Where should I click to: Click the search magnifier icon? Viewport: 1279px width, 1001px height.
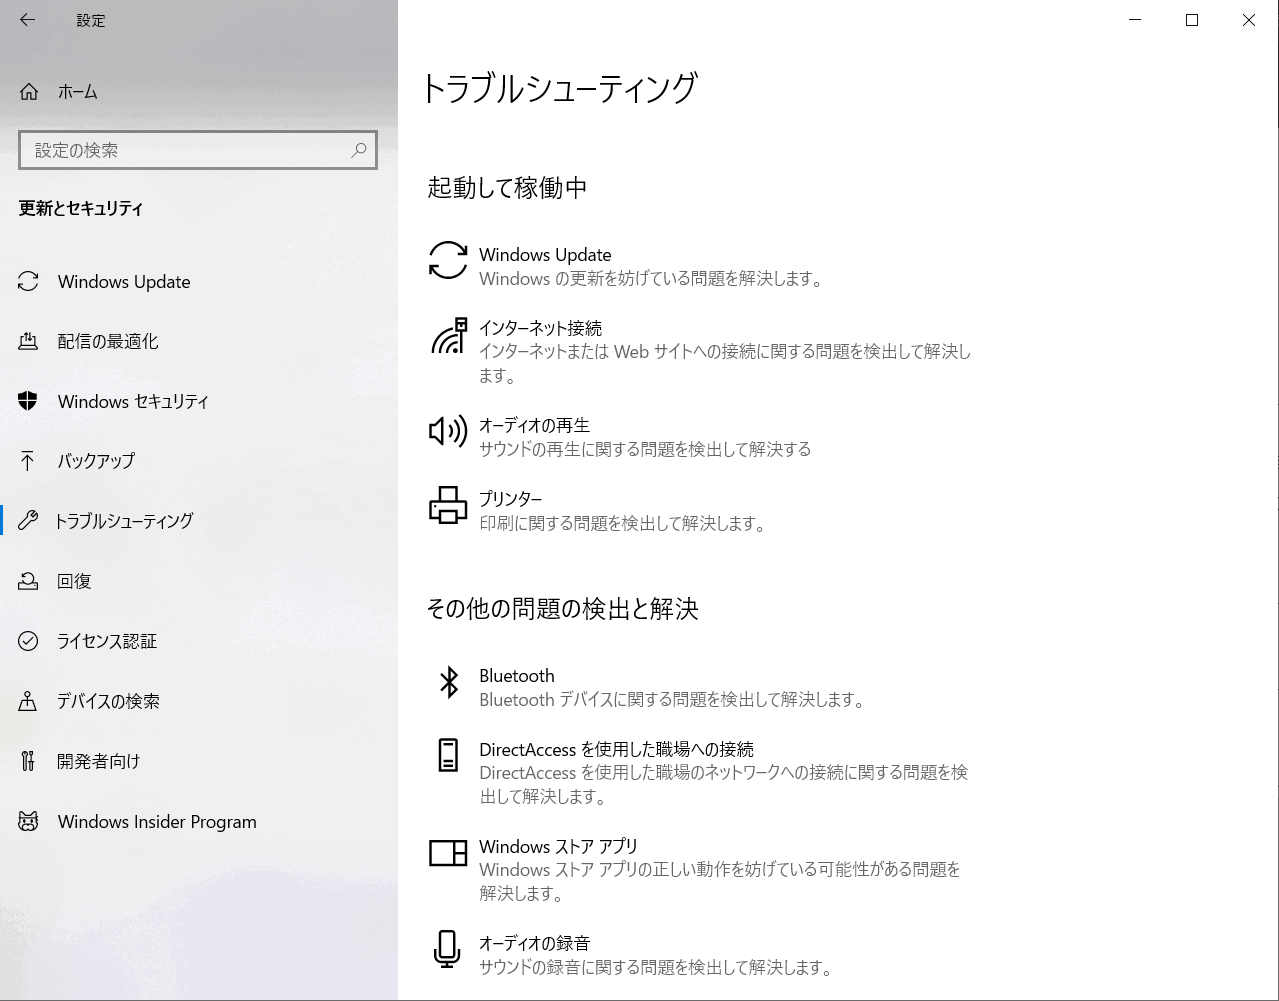point(359,150)
